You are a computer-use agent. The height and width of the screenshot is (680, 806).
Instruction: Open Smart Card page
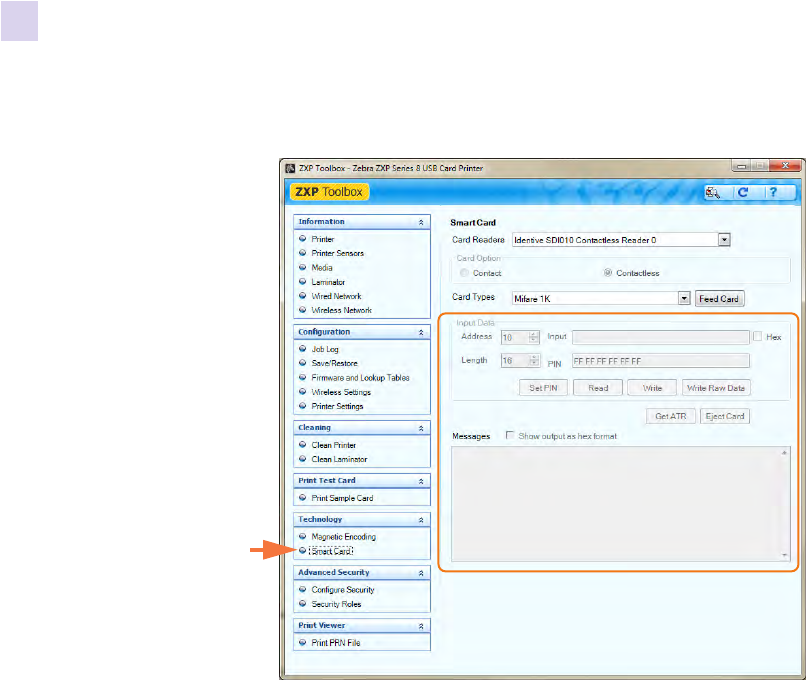tap(331, 551)
